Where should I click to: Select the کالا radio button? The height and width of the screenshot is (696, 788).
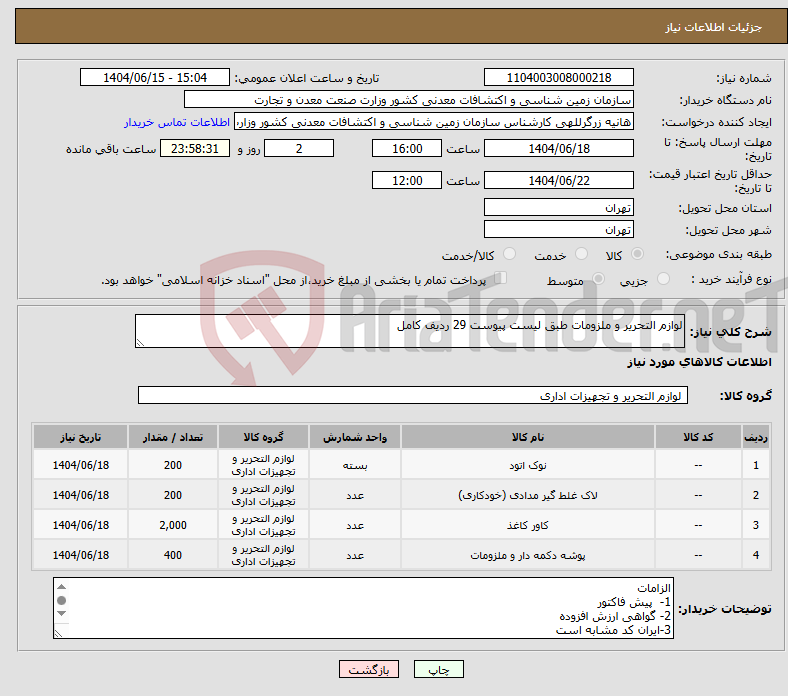coord(638,255)
